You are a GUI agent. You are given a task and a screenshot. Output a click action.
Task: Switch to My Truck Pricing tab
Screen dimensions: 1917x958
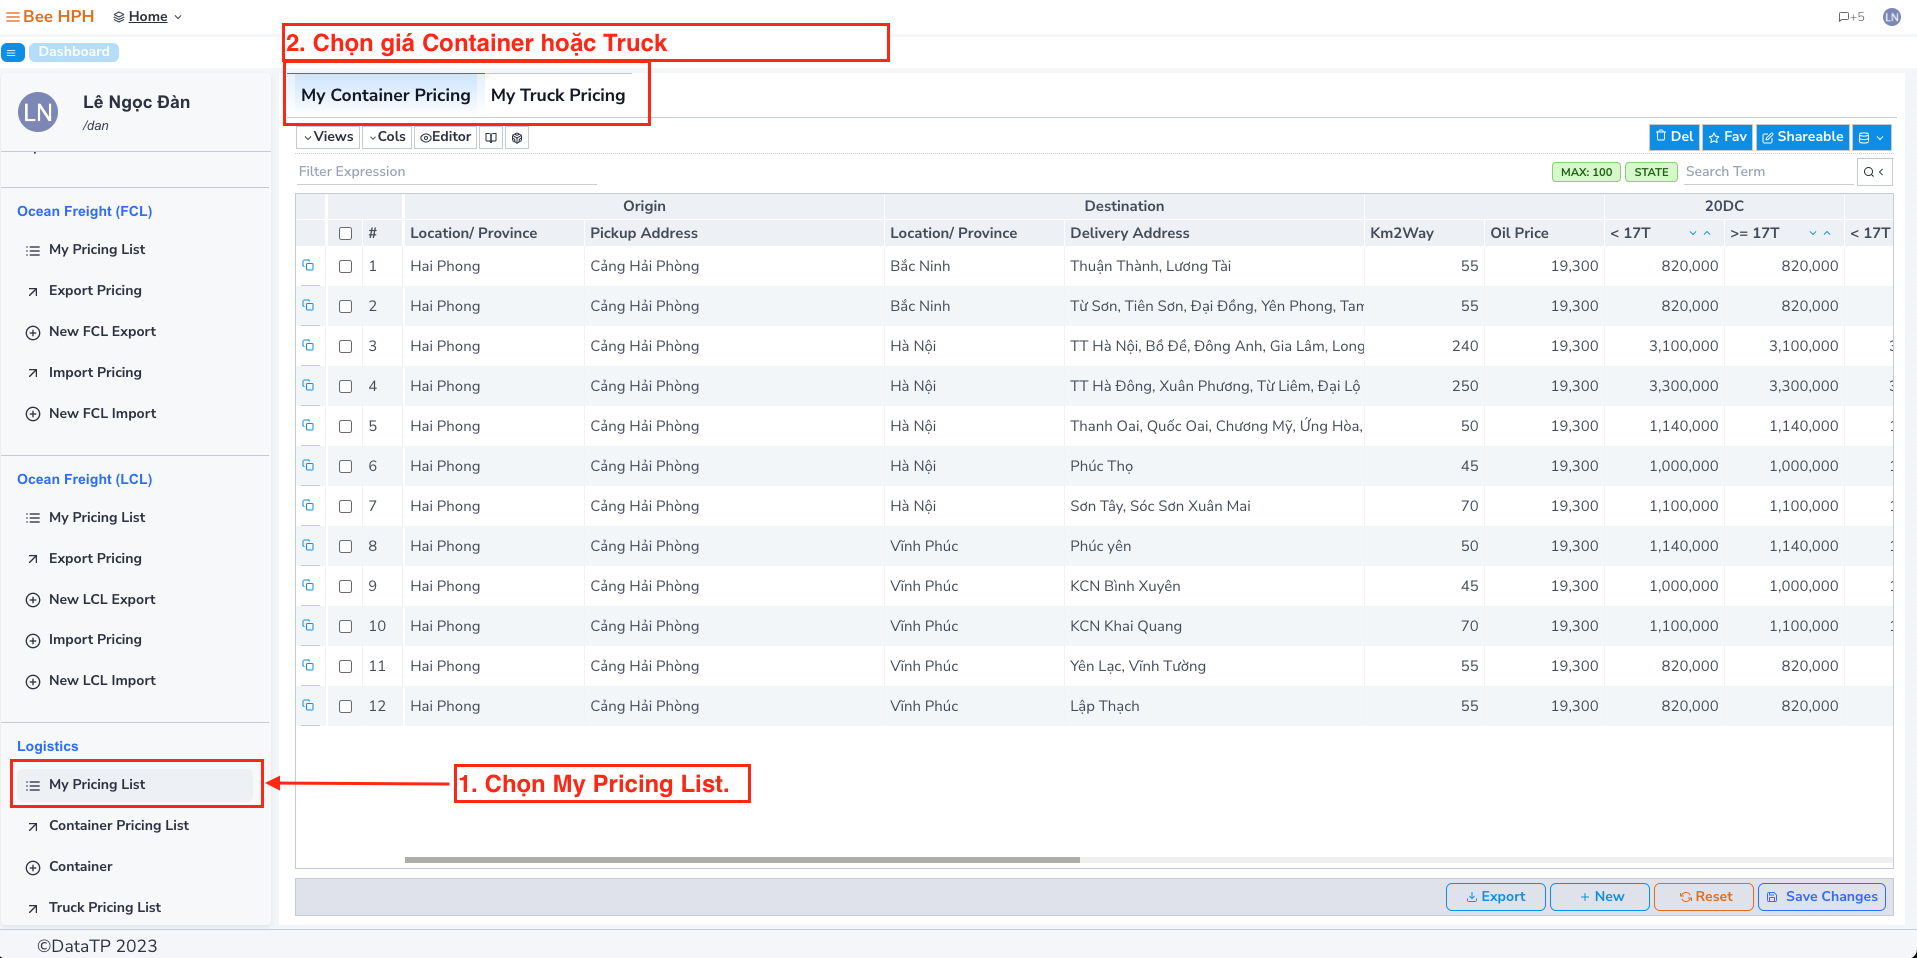pos(557,95)
